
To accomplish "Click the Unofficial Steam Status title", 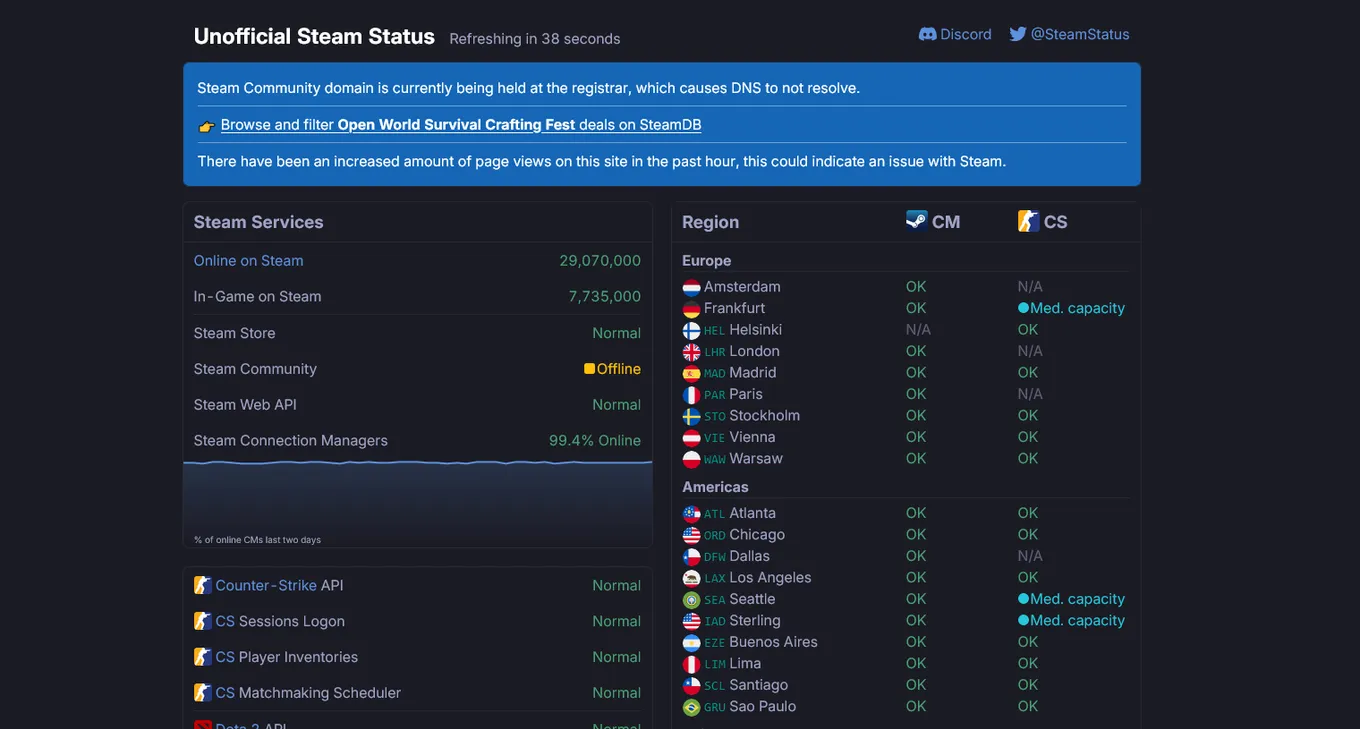I will coord(314,36).
